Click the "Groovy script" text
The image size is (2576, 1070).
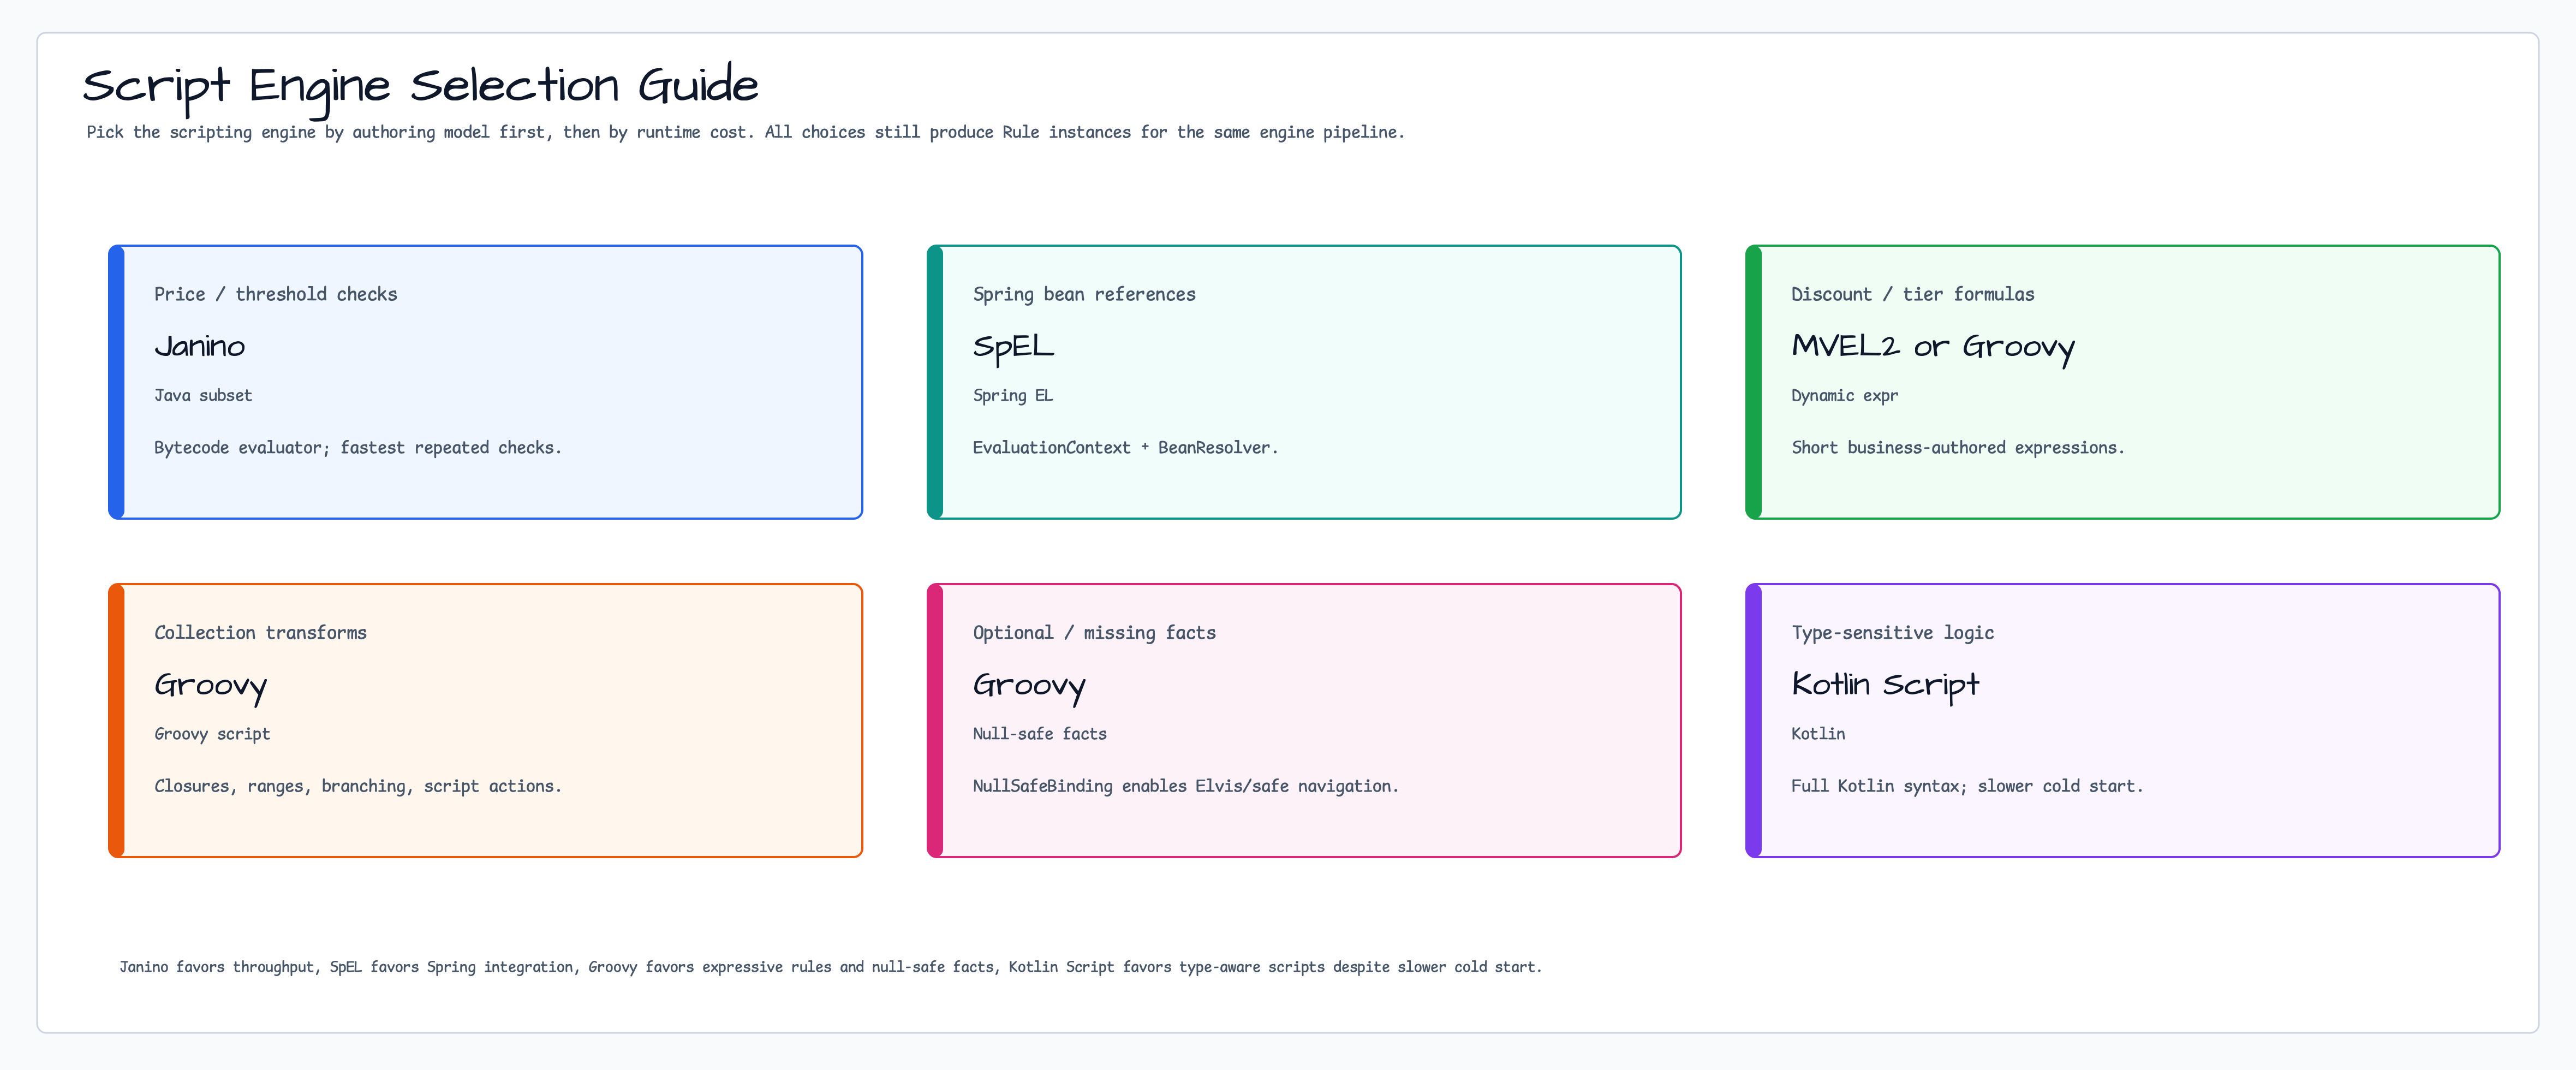coord(212,734)
